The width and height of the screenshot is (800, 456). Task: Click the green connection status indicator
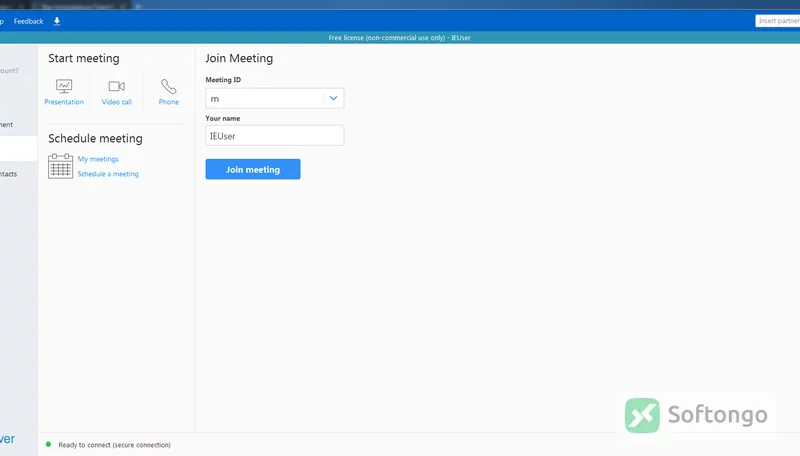click(48, 444)
